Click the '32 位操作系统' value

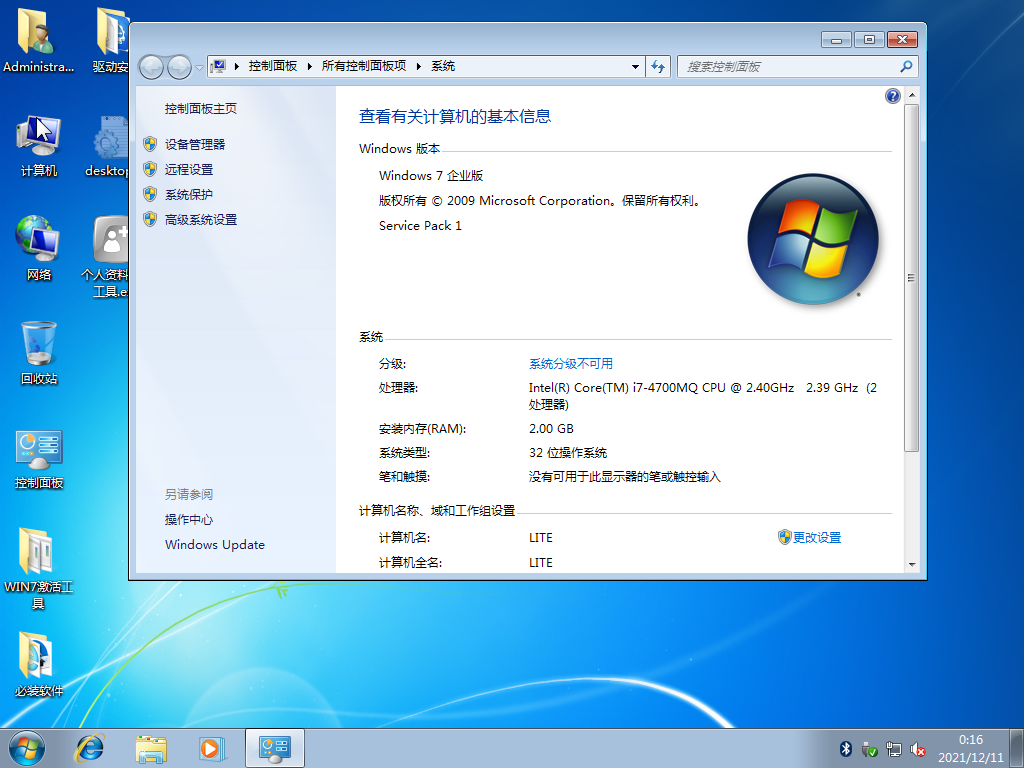point(568,453)
